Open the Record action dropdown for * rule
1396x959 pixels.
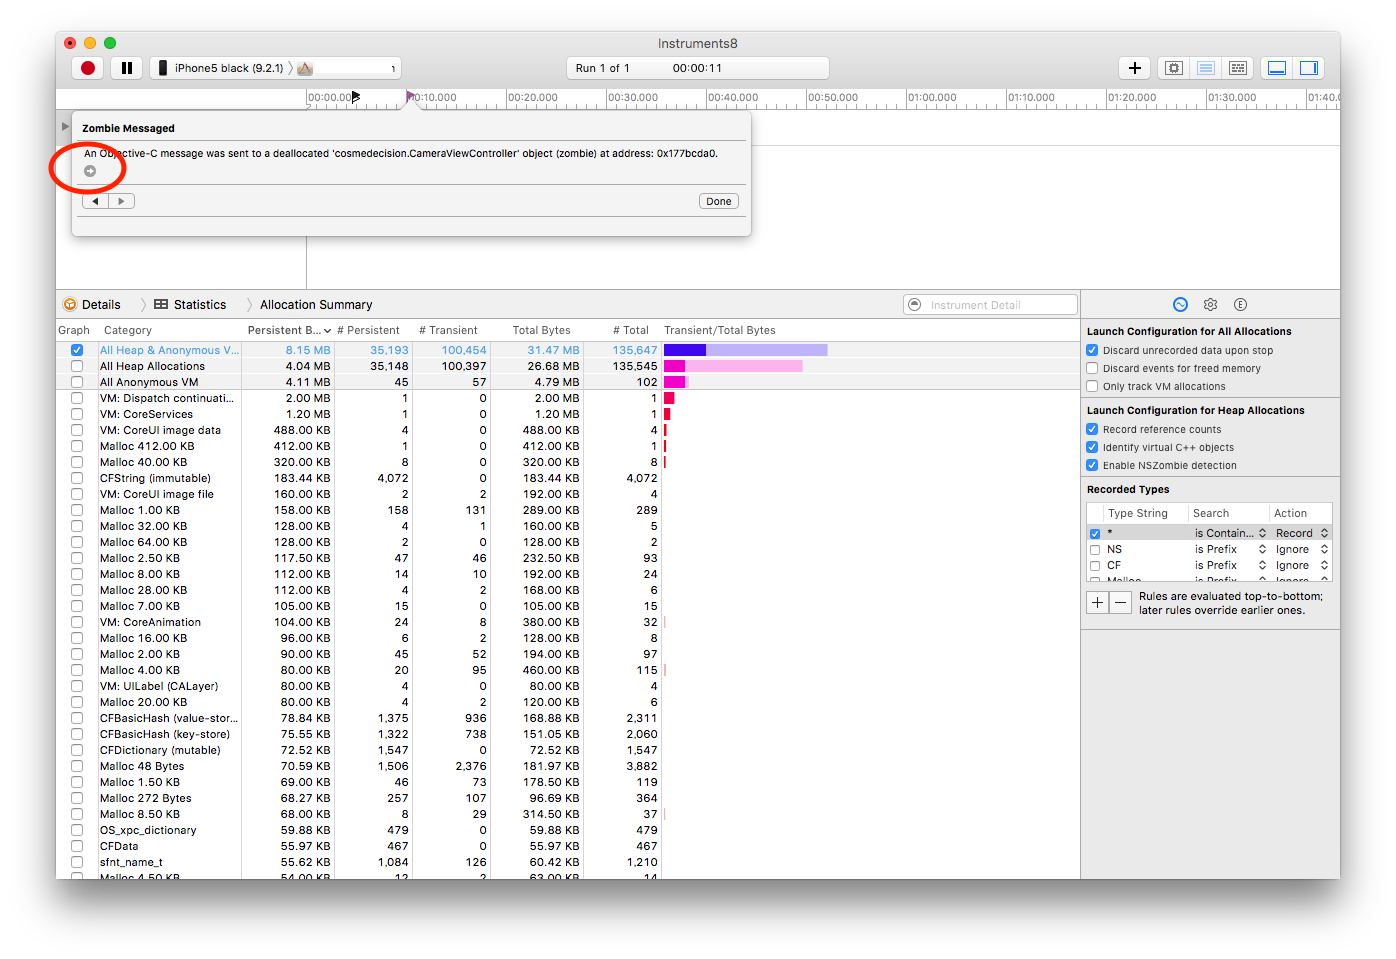[x=1302, y=533]
